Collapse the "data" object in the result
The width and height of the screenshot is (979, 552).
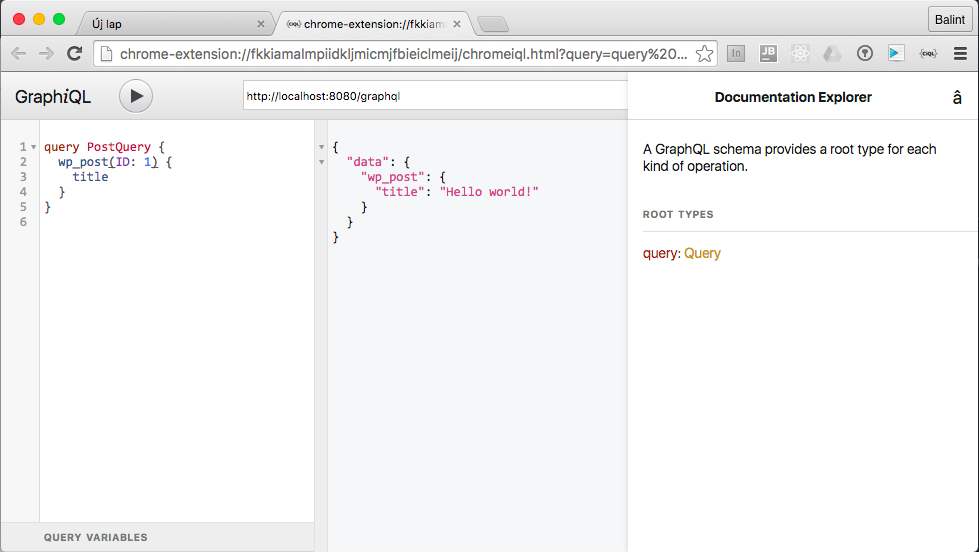pos(322,162)
